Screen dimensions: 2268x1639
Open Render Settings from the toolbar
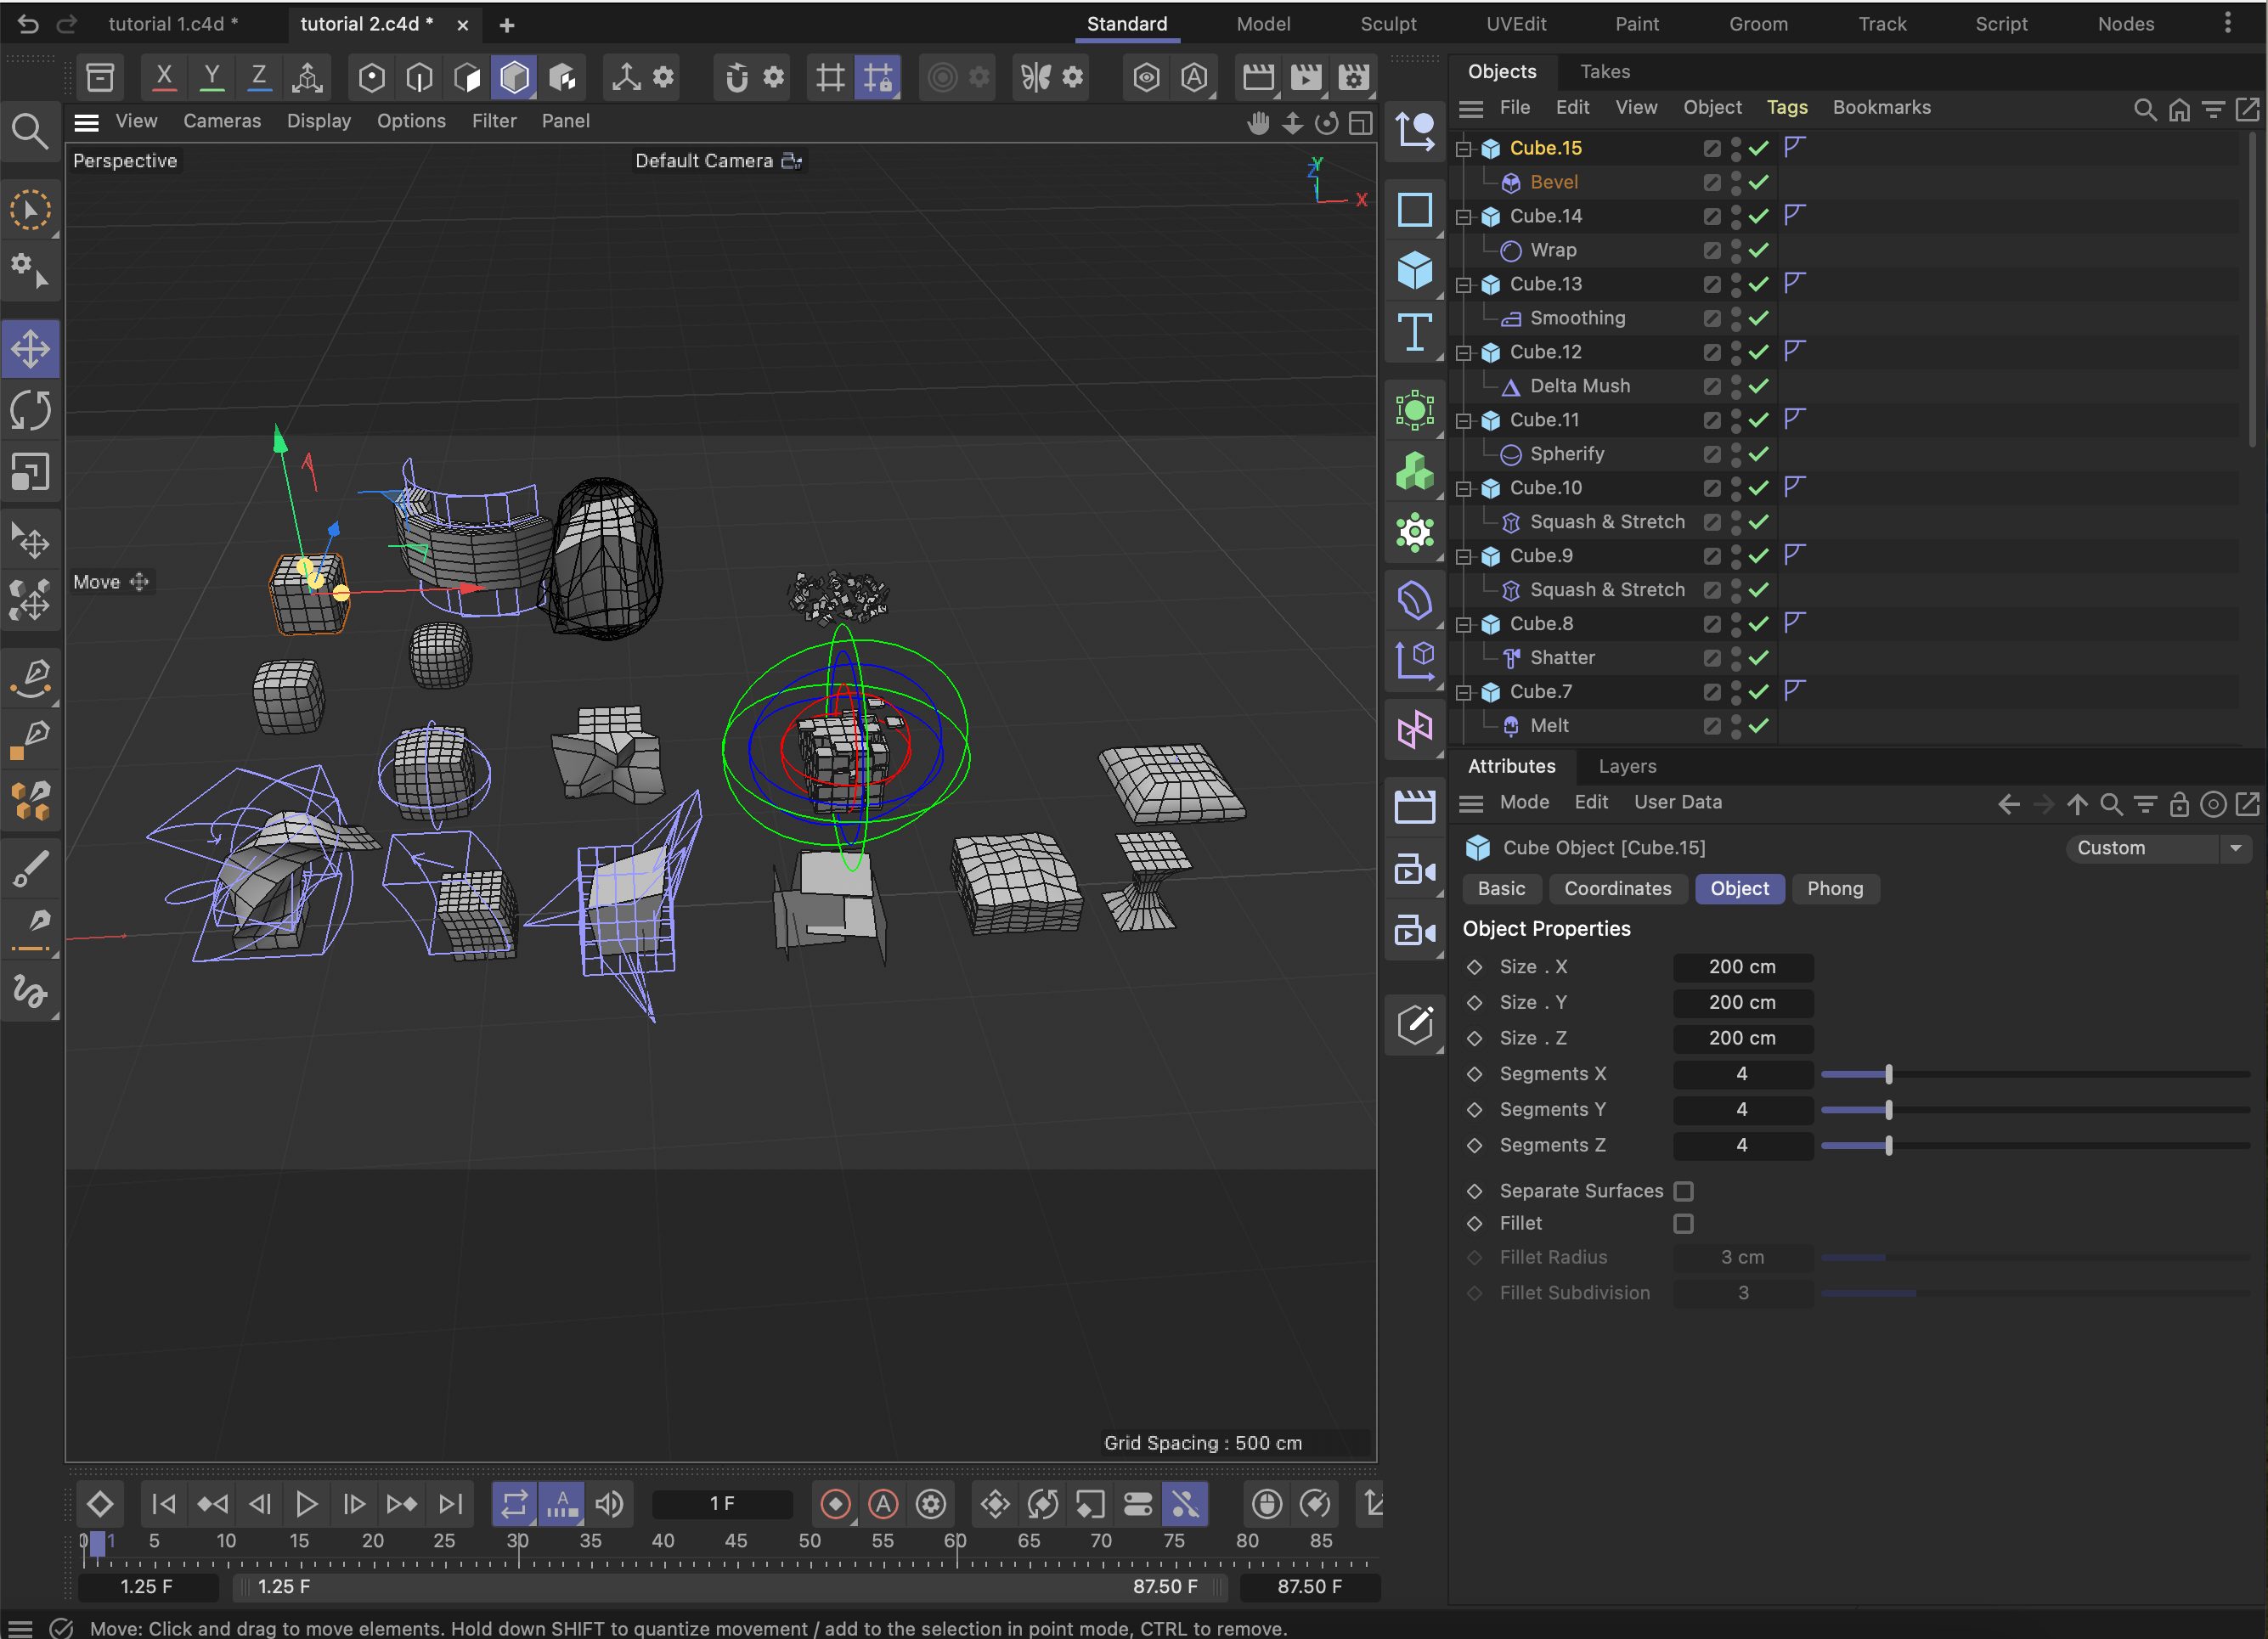pyautogui.click(x=1355, y=77)
